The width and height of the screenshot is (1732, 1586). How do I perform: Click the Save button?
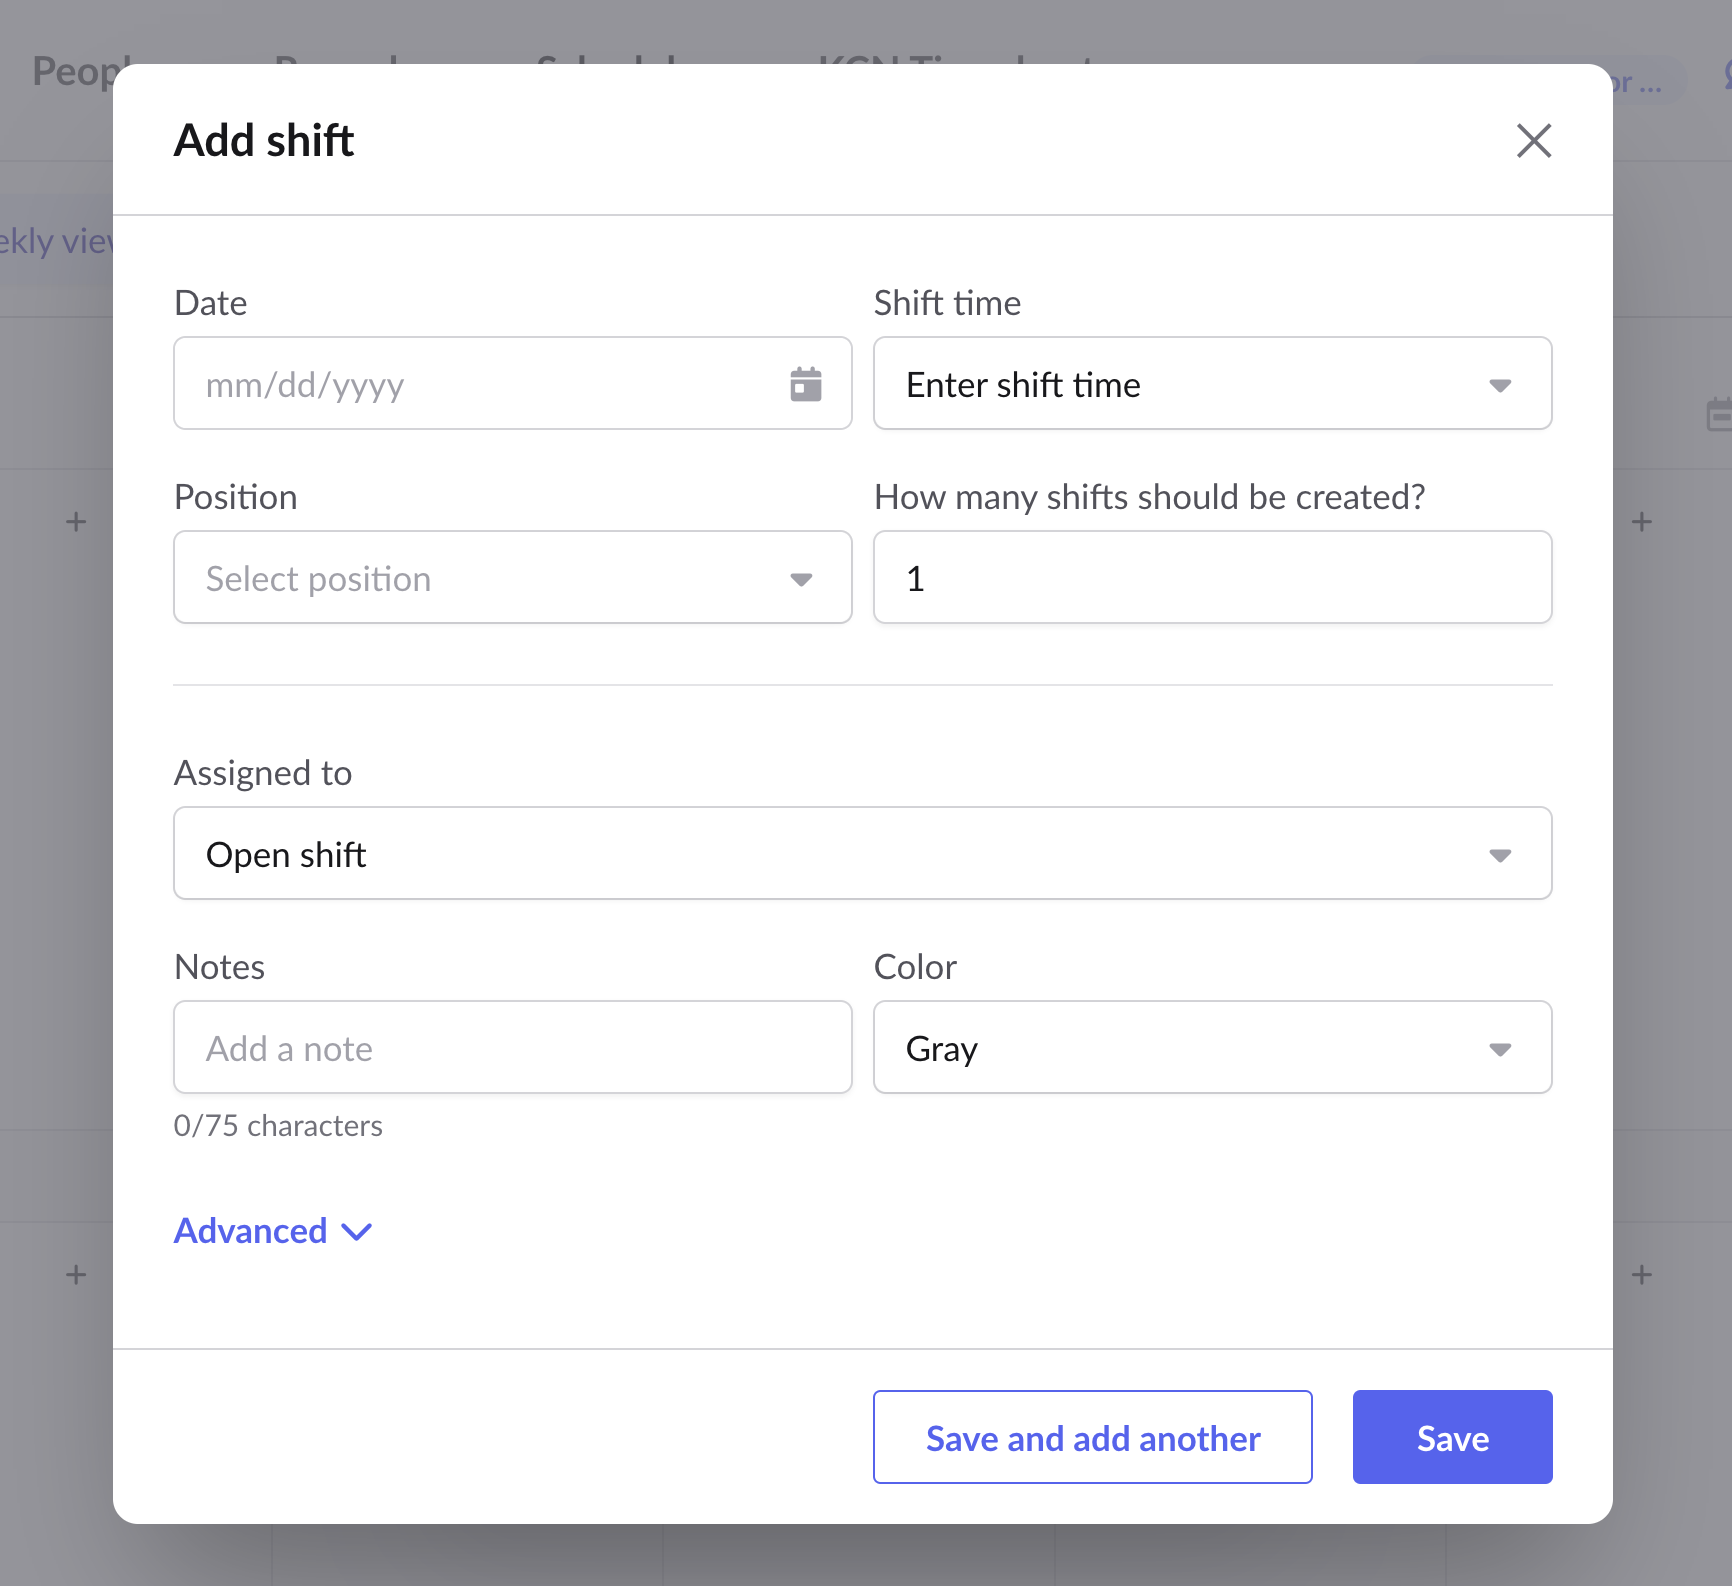pos(1452,1437)
